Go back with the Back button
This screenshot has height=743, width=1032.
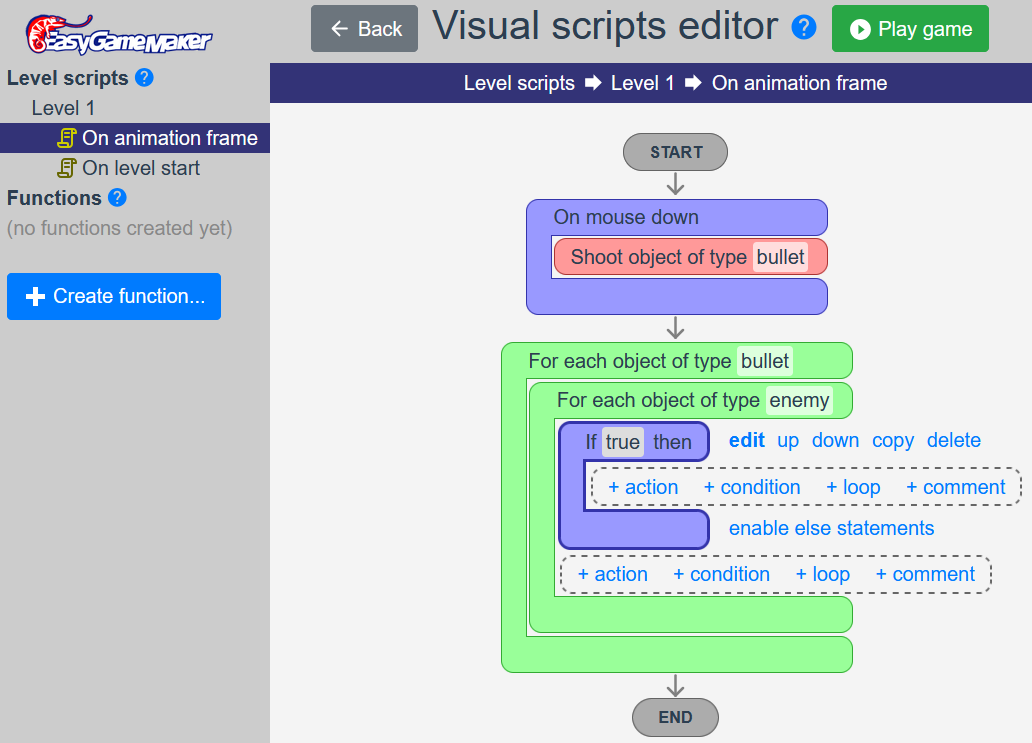[365, 28]
